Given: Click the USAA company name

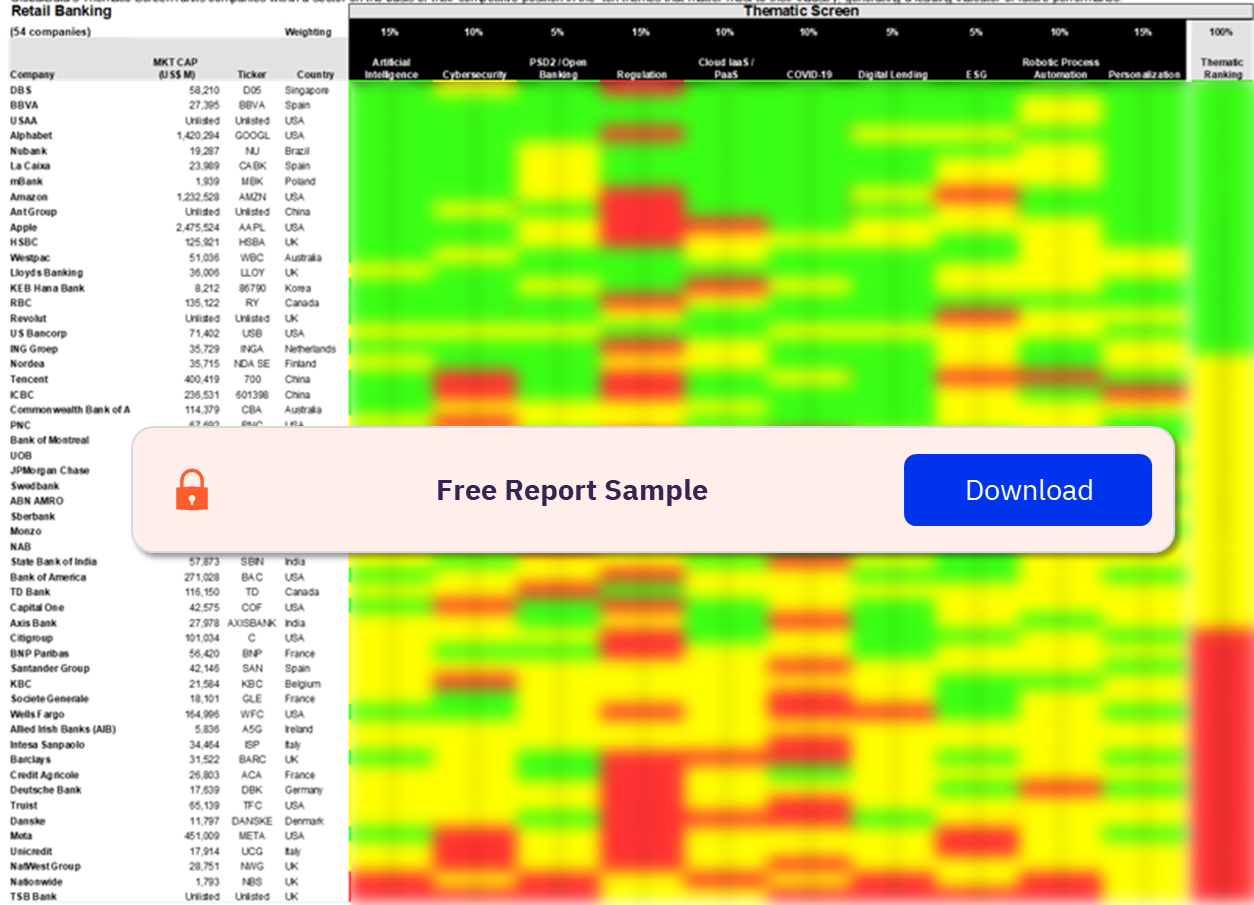Looking at the screenshot, I should [x=24, y=120].
